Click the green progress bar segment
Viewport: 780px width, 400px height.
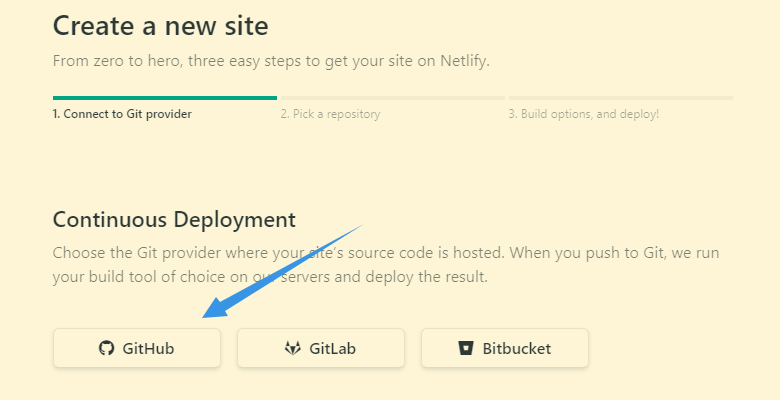(165, 98)
